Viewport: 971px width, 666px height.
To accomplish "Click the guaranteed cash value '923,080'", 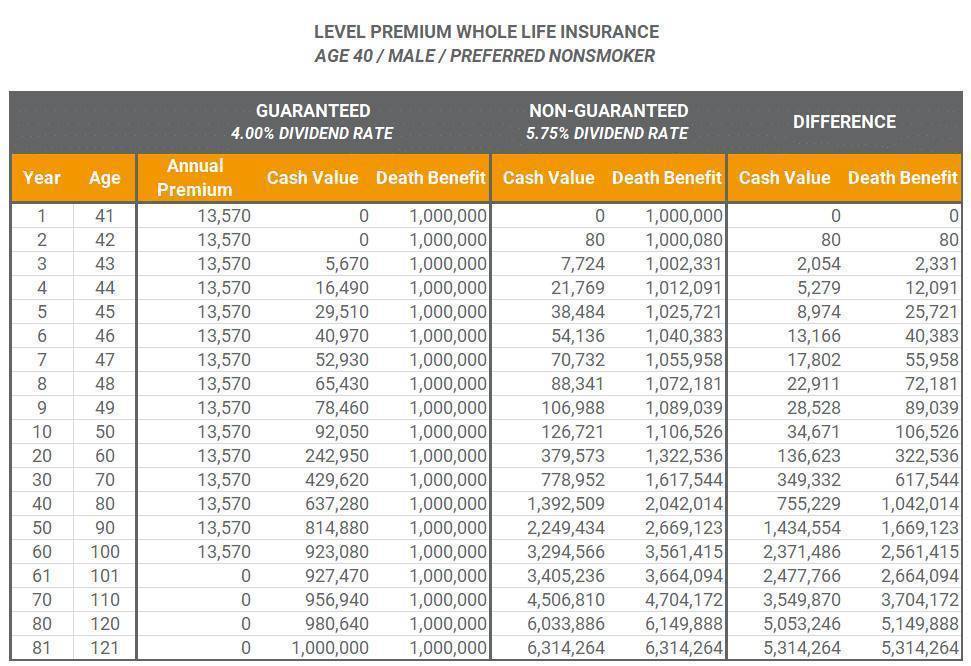I will pyautogui.click(x=337, y=552).
